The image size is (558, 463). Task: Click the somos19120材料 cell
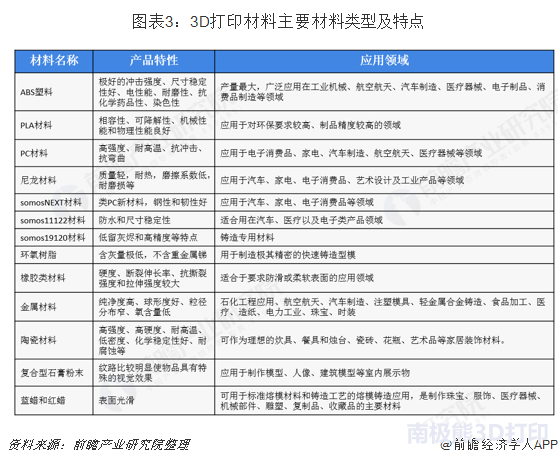point(54,237)
